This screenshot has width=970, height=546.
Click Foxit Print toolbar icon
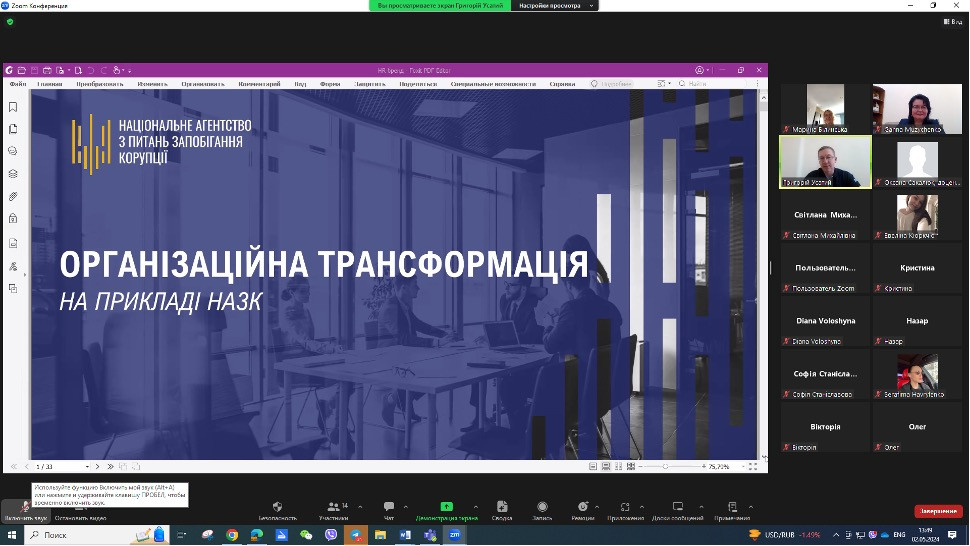47,70
